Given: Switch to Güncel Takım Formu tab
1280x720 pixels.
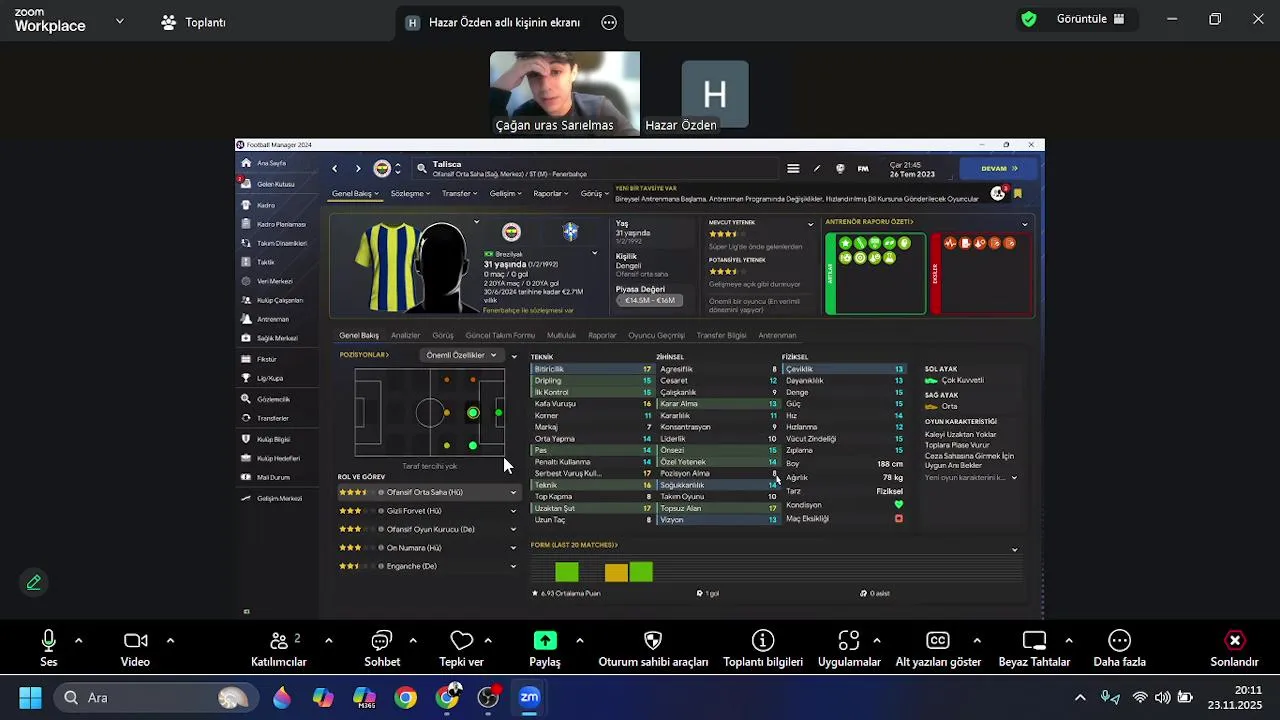Looking at the screenshot, I should 500,336.
